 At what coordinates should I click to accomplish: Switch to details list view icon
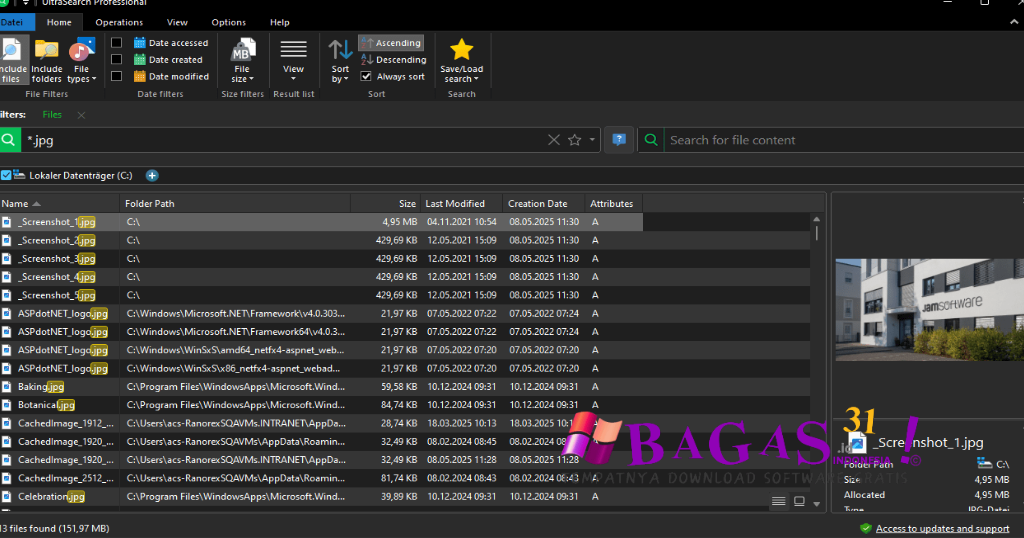tap(778, 501)
